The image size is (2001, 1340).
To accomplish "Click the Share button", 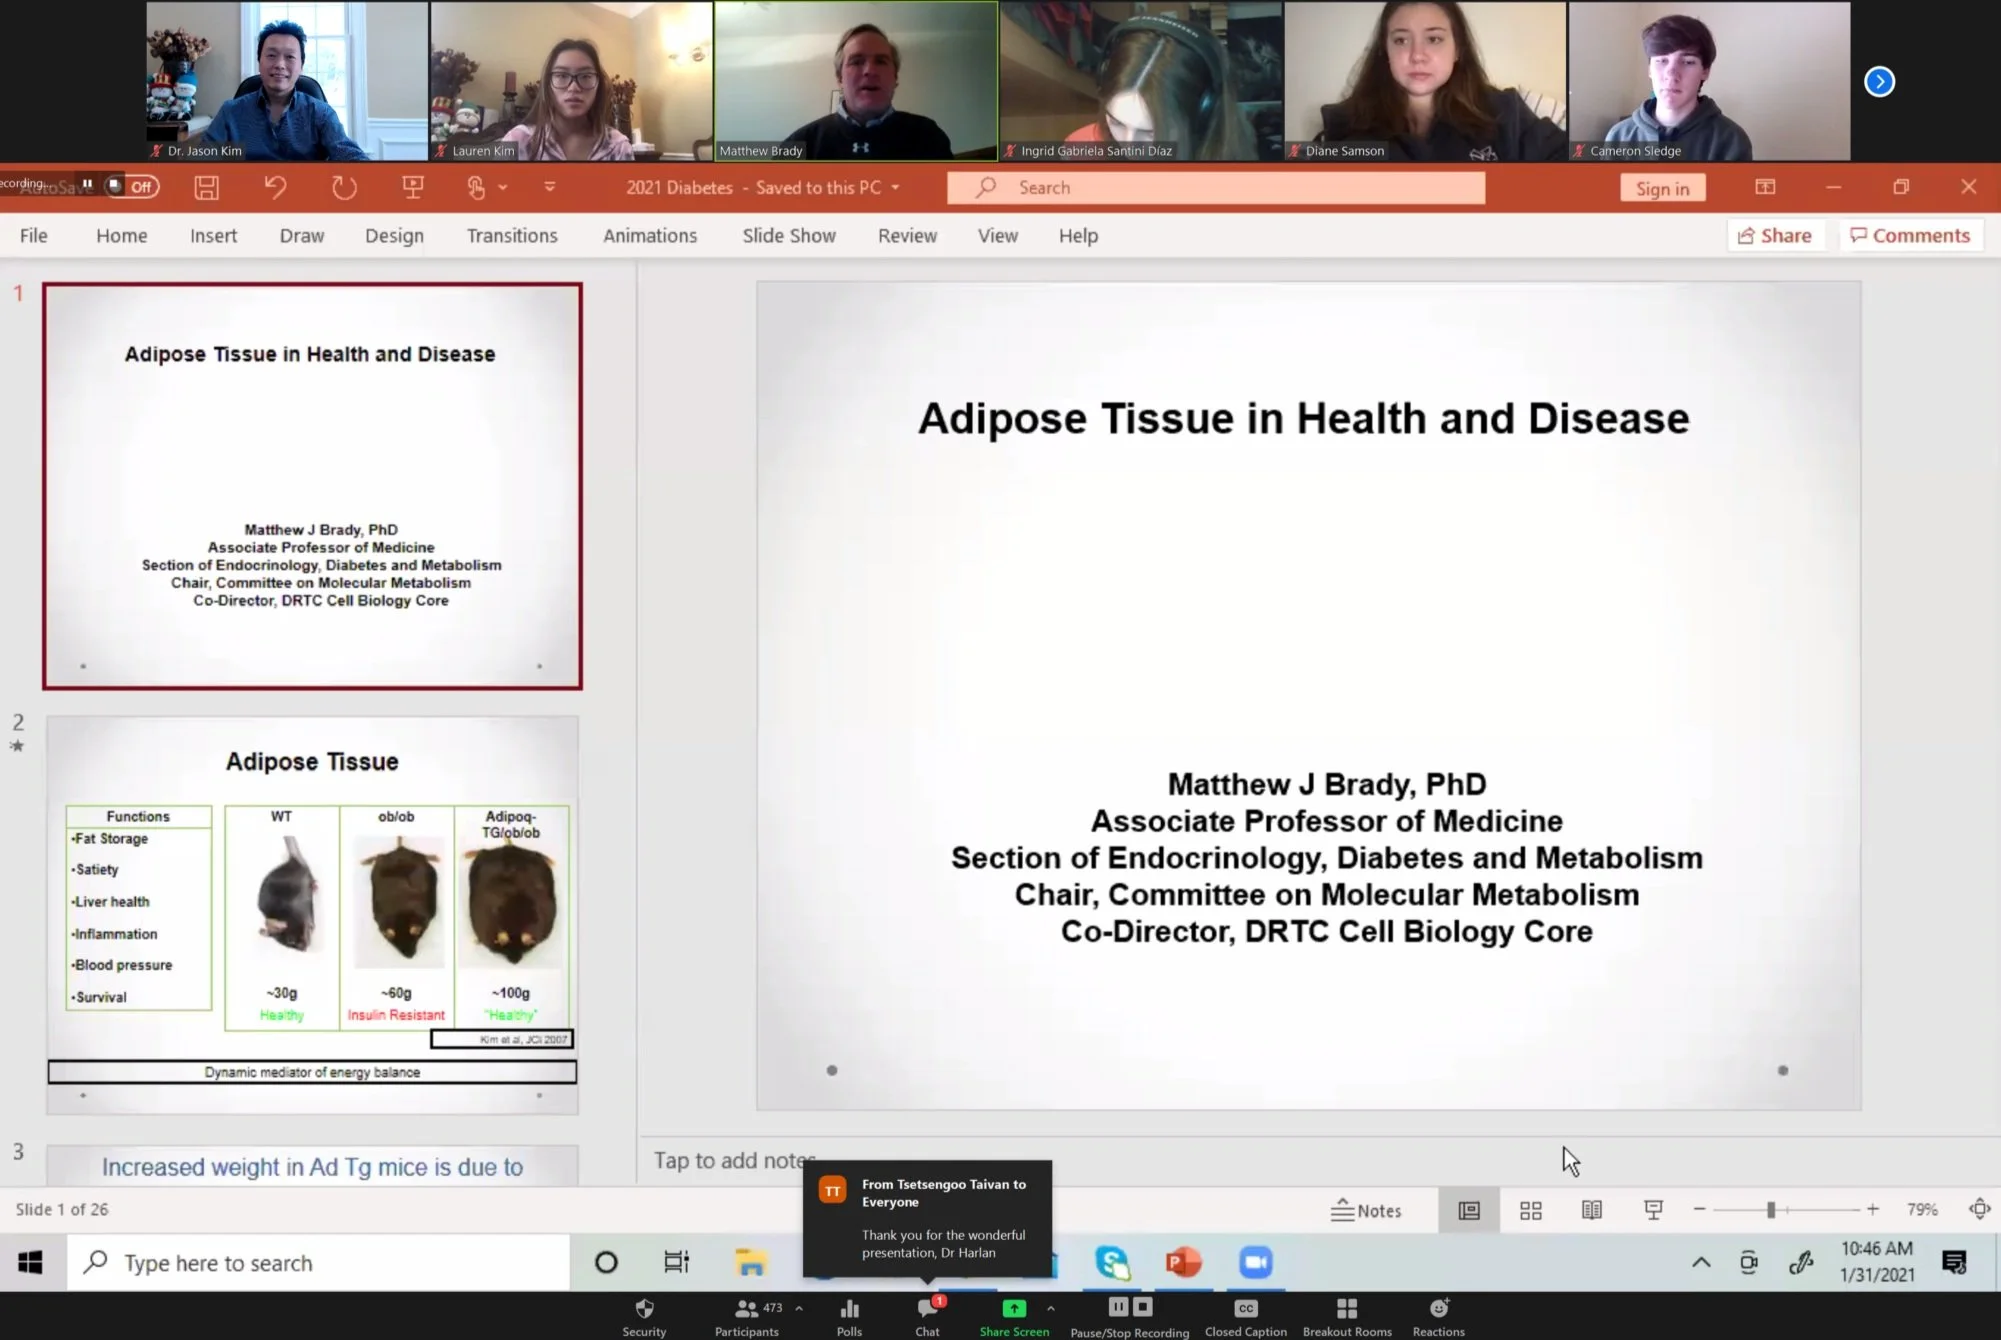I will click(x=1775, y=235).
